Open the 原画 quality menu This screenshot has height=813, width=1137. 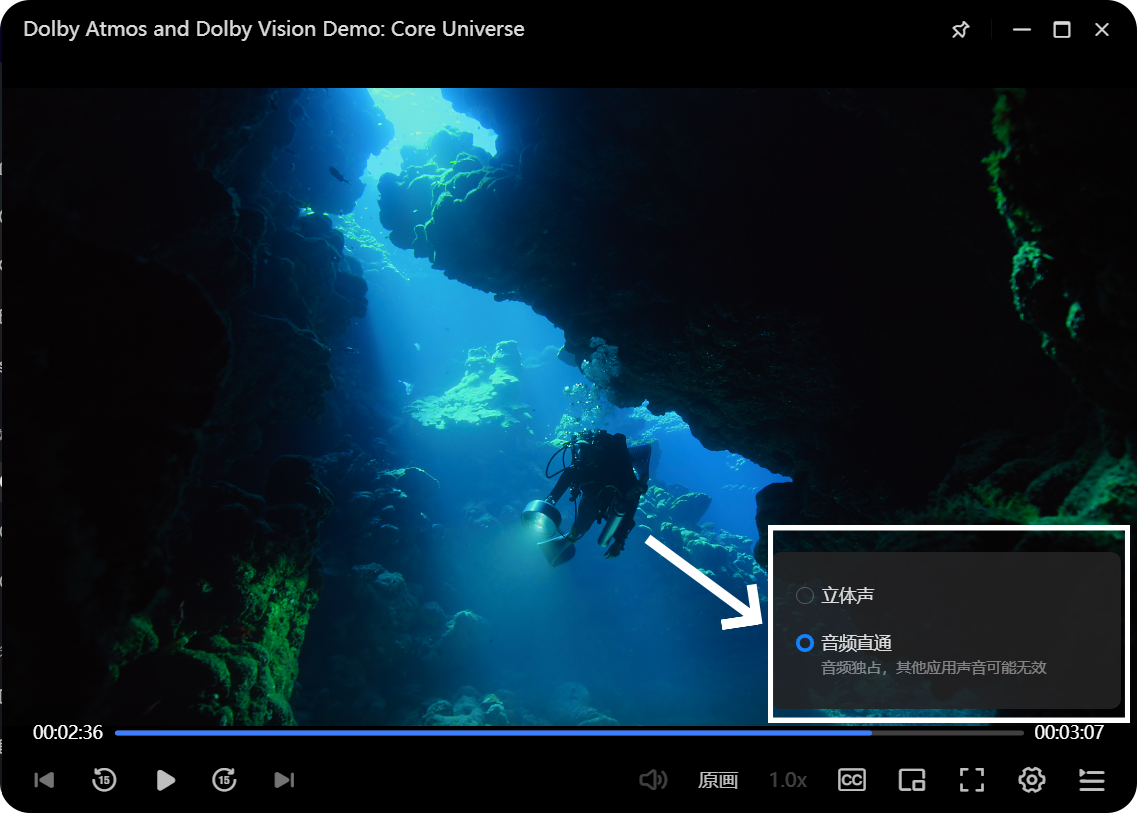click(x=718, y=780)
